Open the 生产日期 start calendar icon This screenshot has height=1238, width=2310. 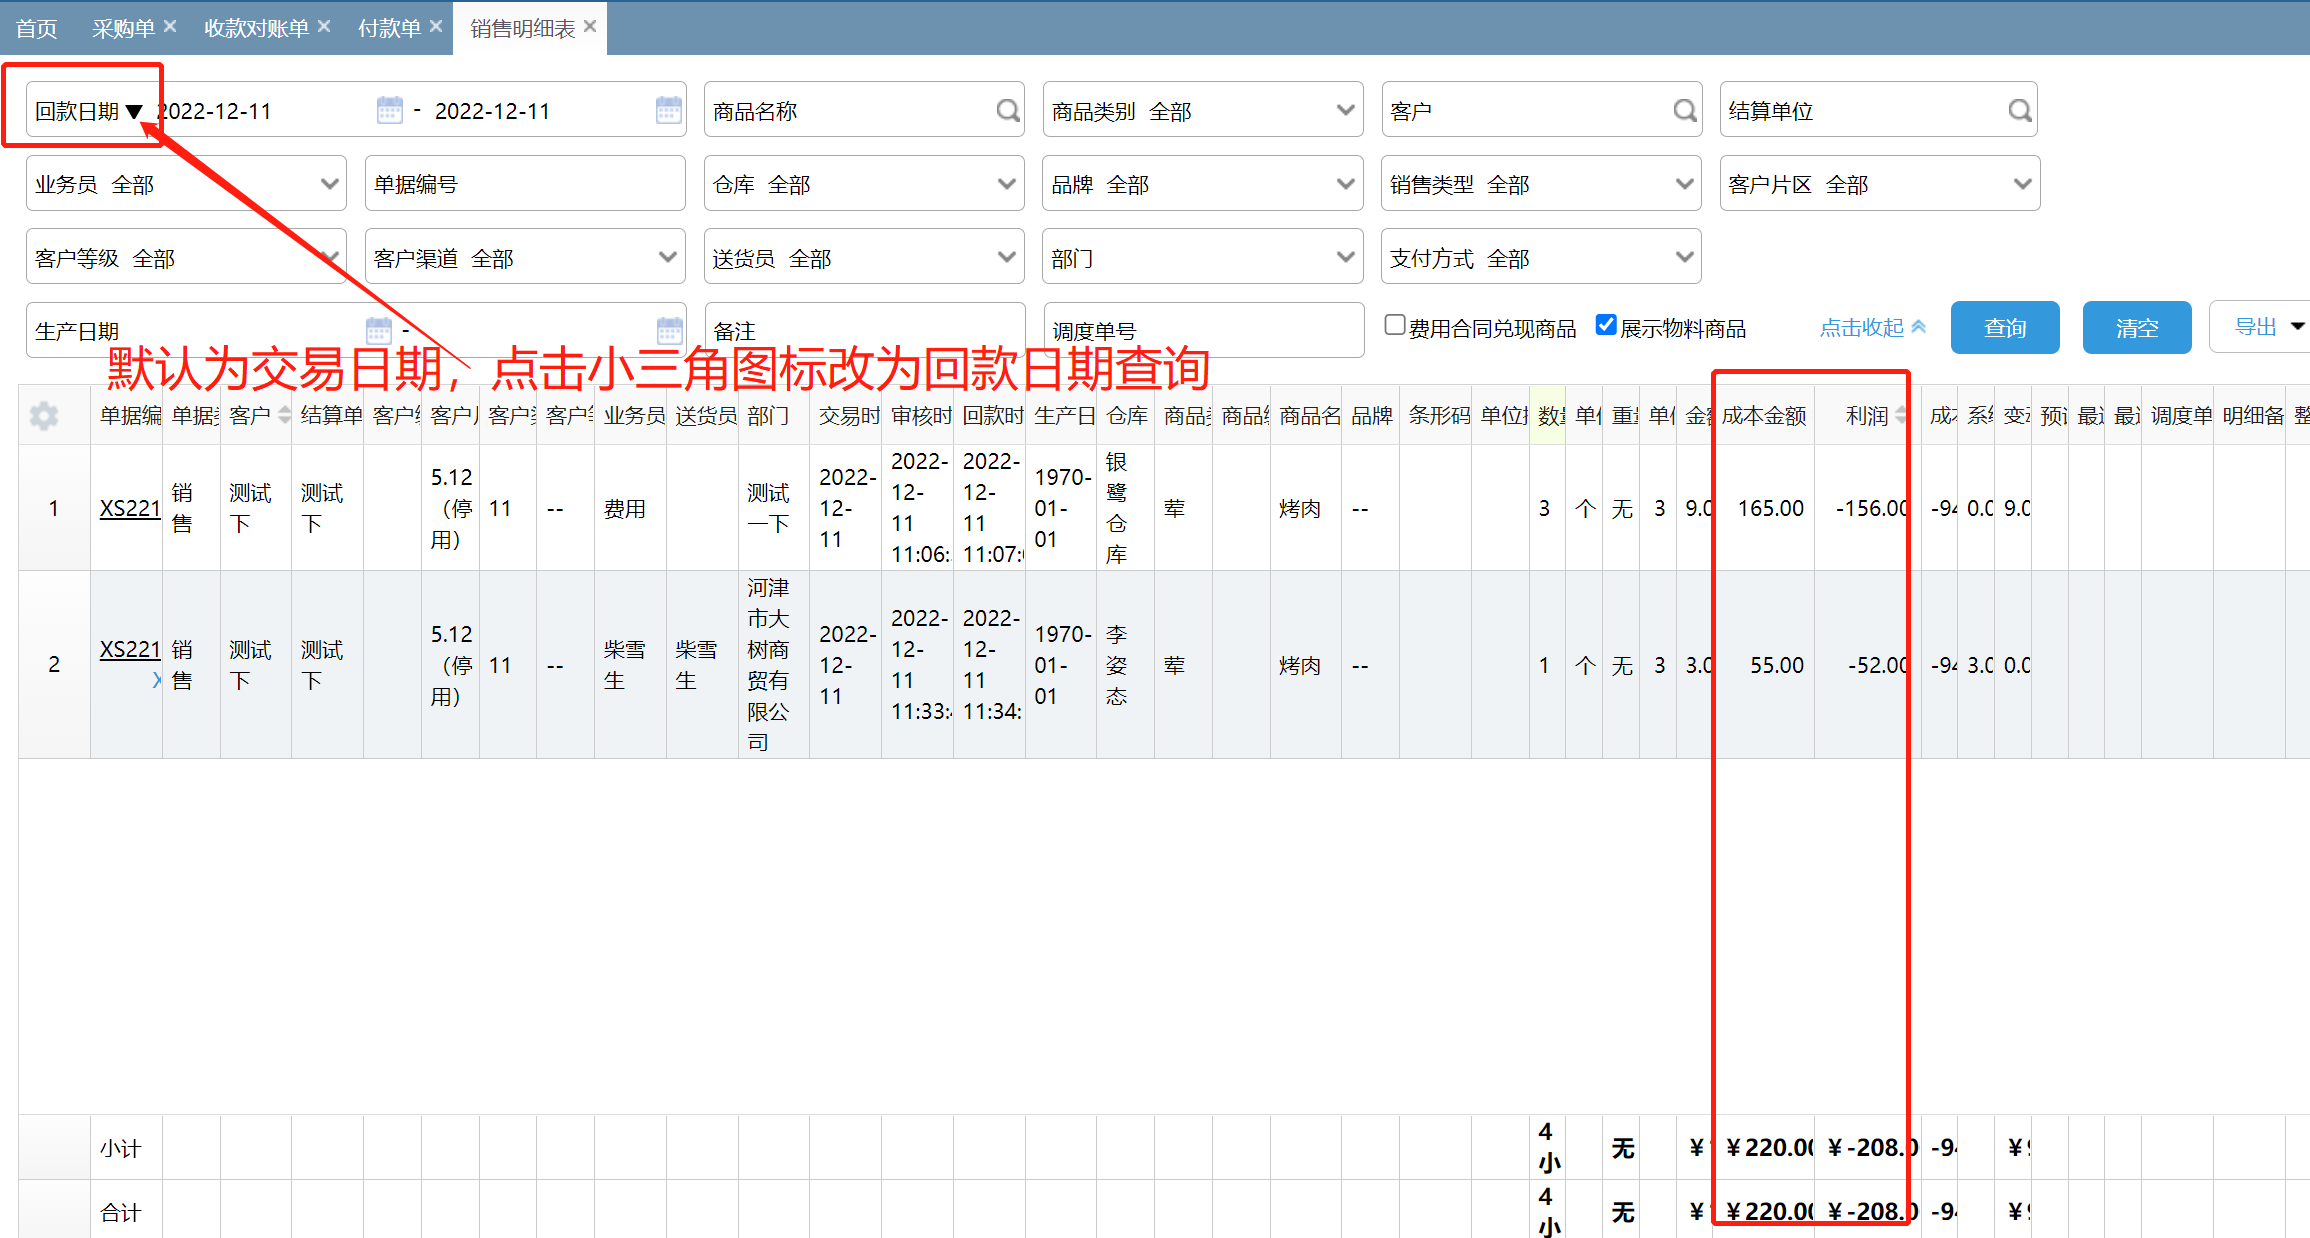coord(378,329)
